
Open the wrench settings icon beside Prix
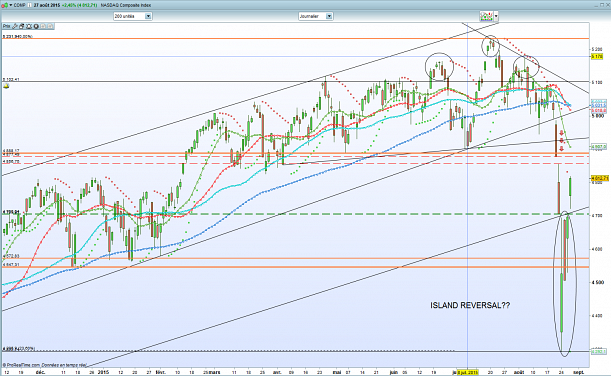point(15,26)
